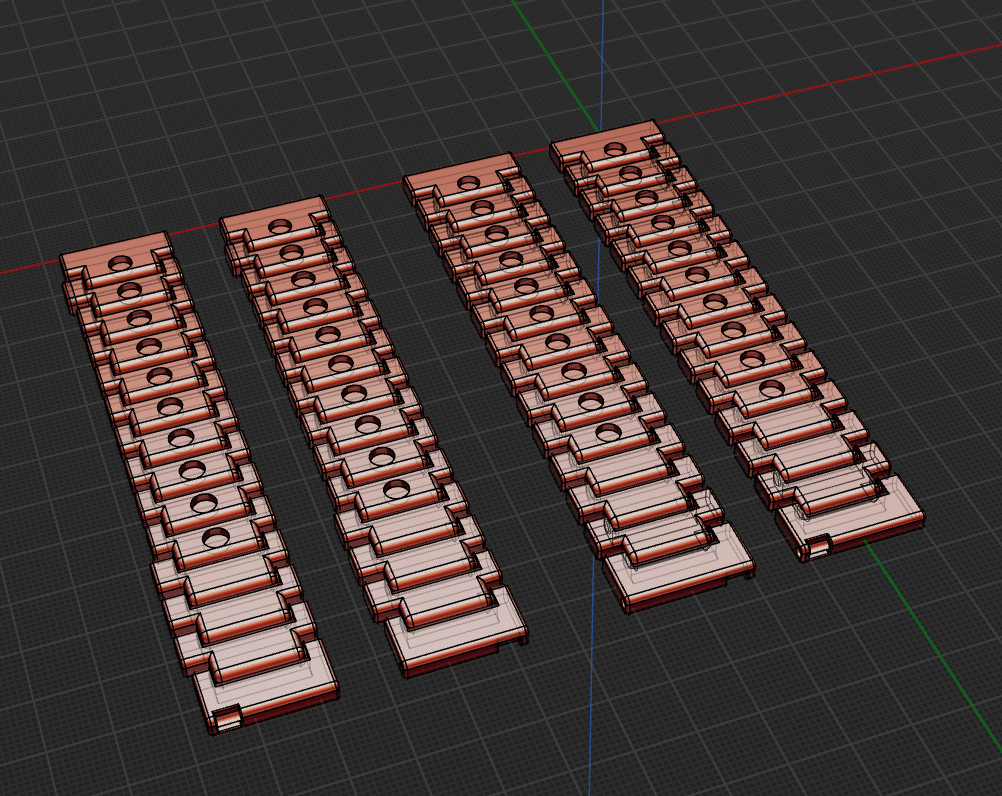The height and width of the screenshot is (796, 1002).
Task: Click the lowest hole on the leftmost strip
Action: 215,538
